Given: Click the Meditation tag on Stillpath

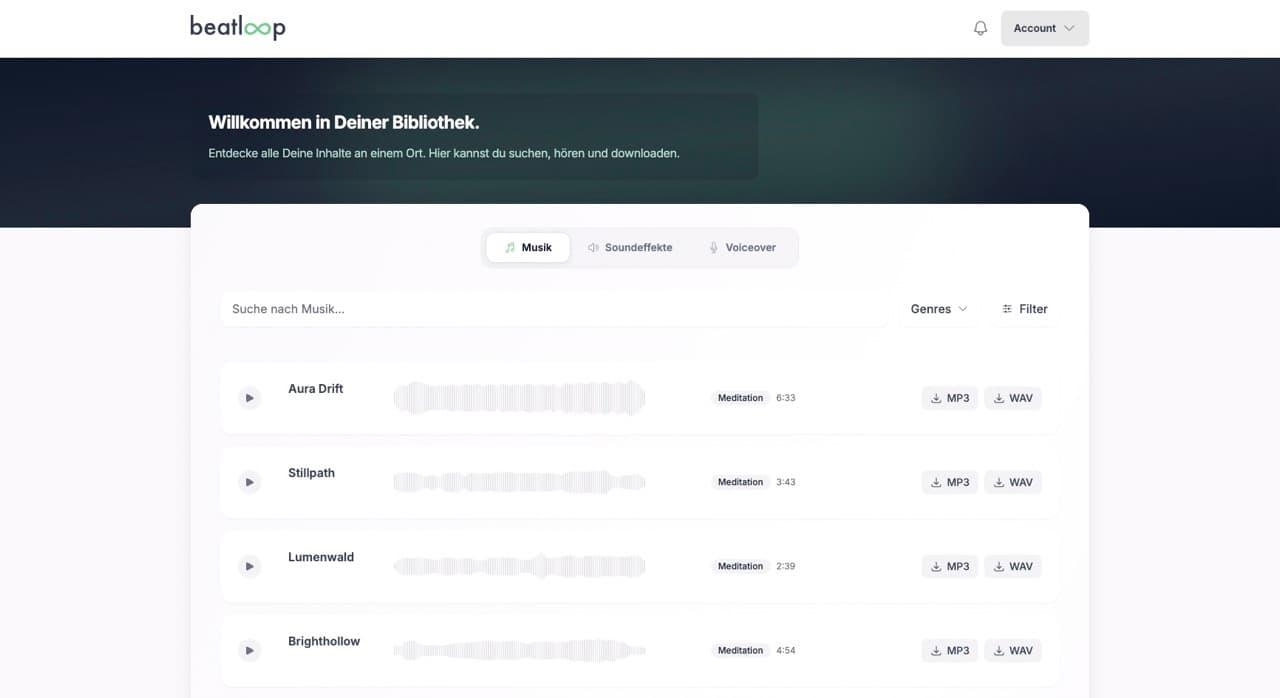Looking at the screenshot, I should click(x=740, y=482).
